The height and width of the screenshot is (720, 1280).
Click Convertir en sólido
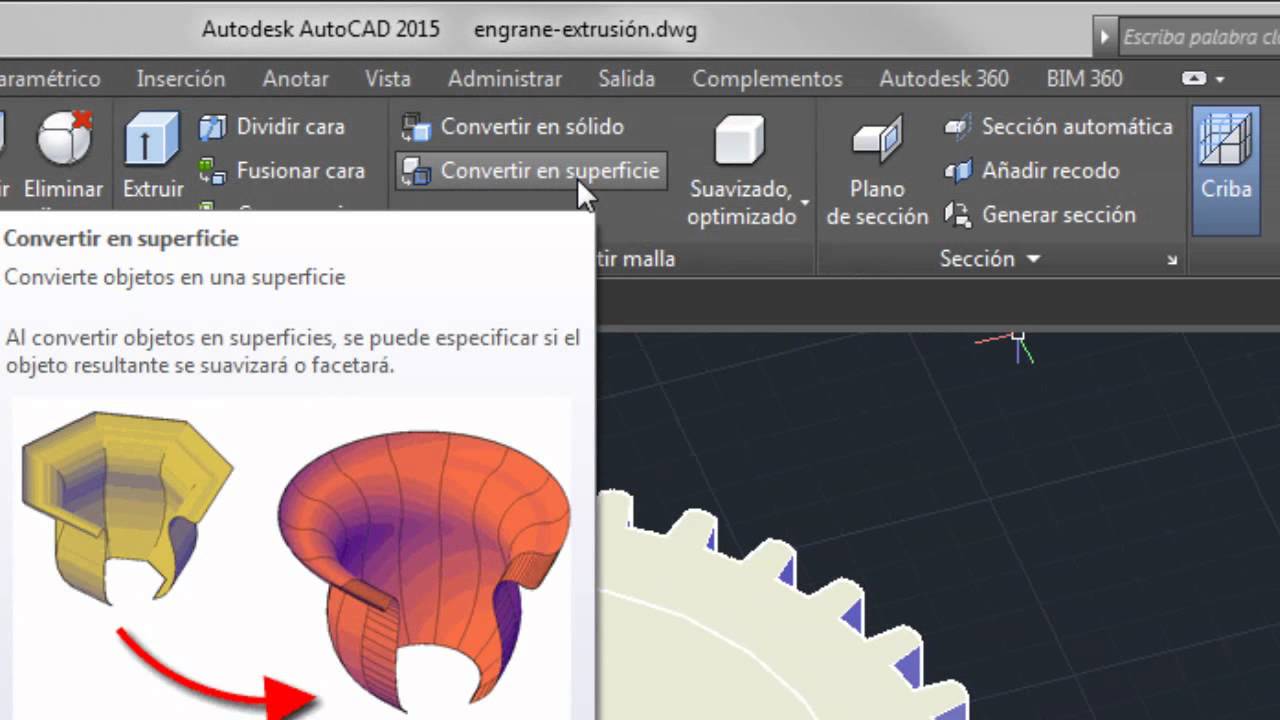512,127
